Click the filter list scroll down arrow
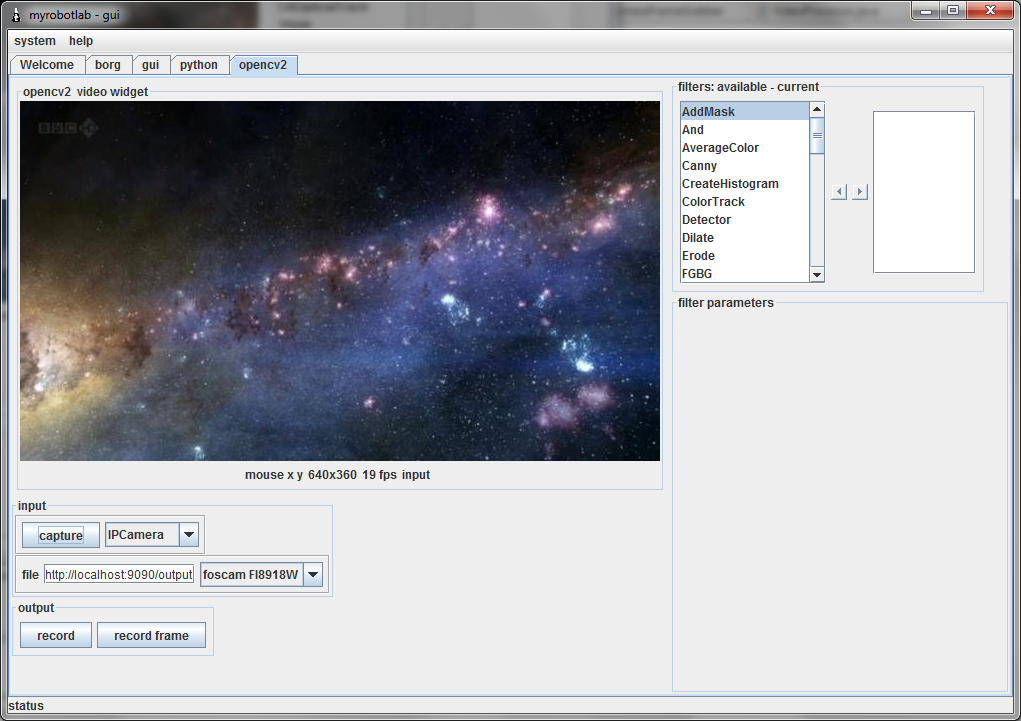This screenshot has height=721, width=1021. click(817, 275)
